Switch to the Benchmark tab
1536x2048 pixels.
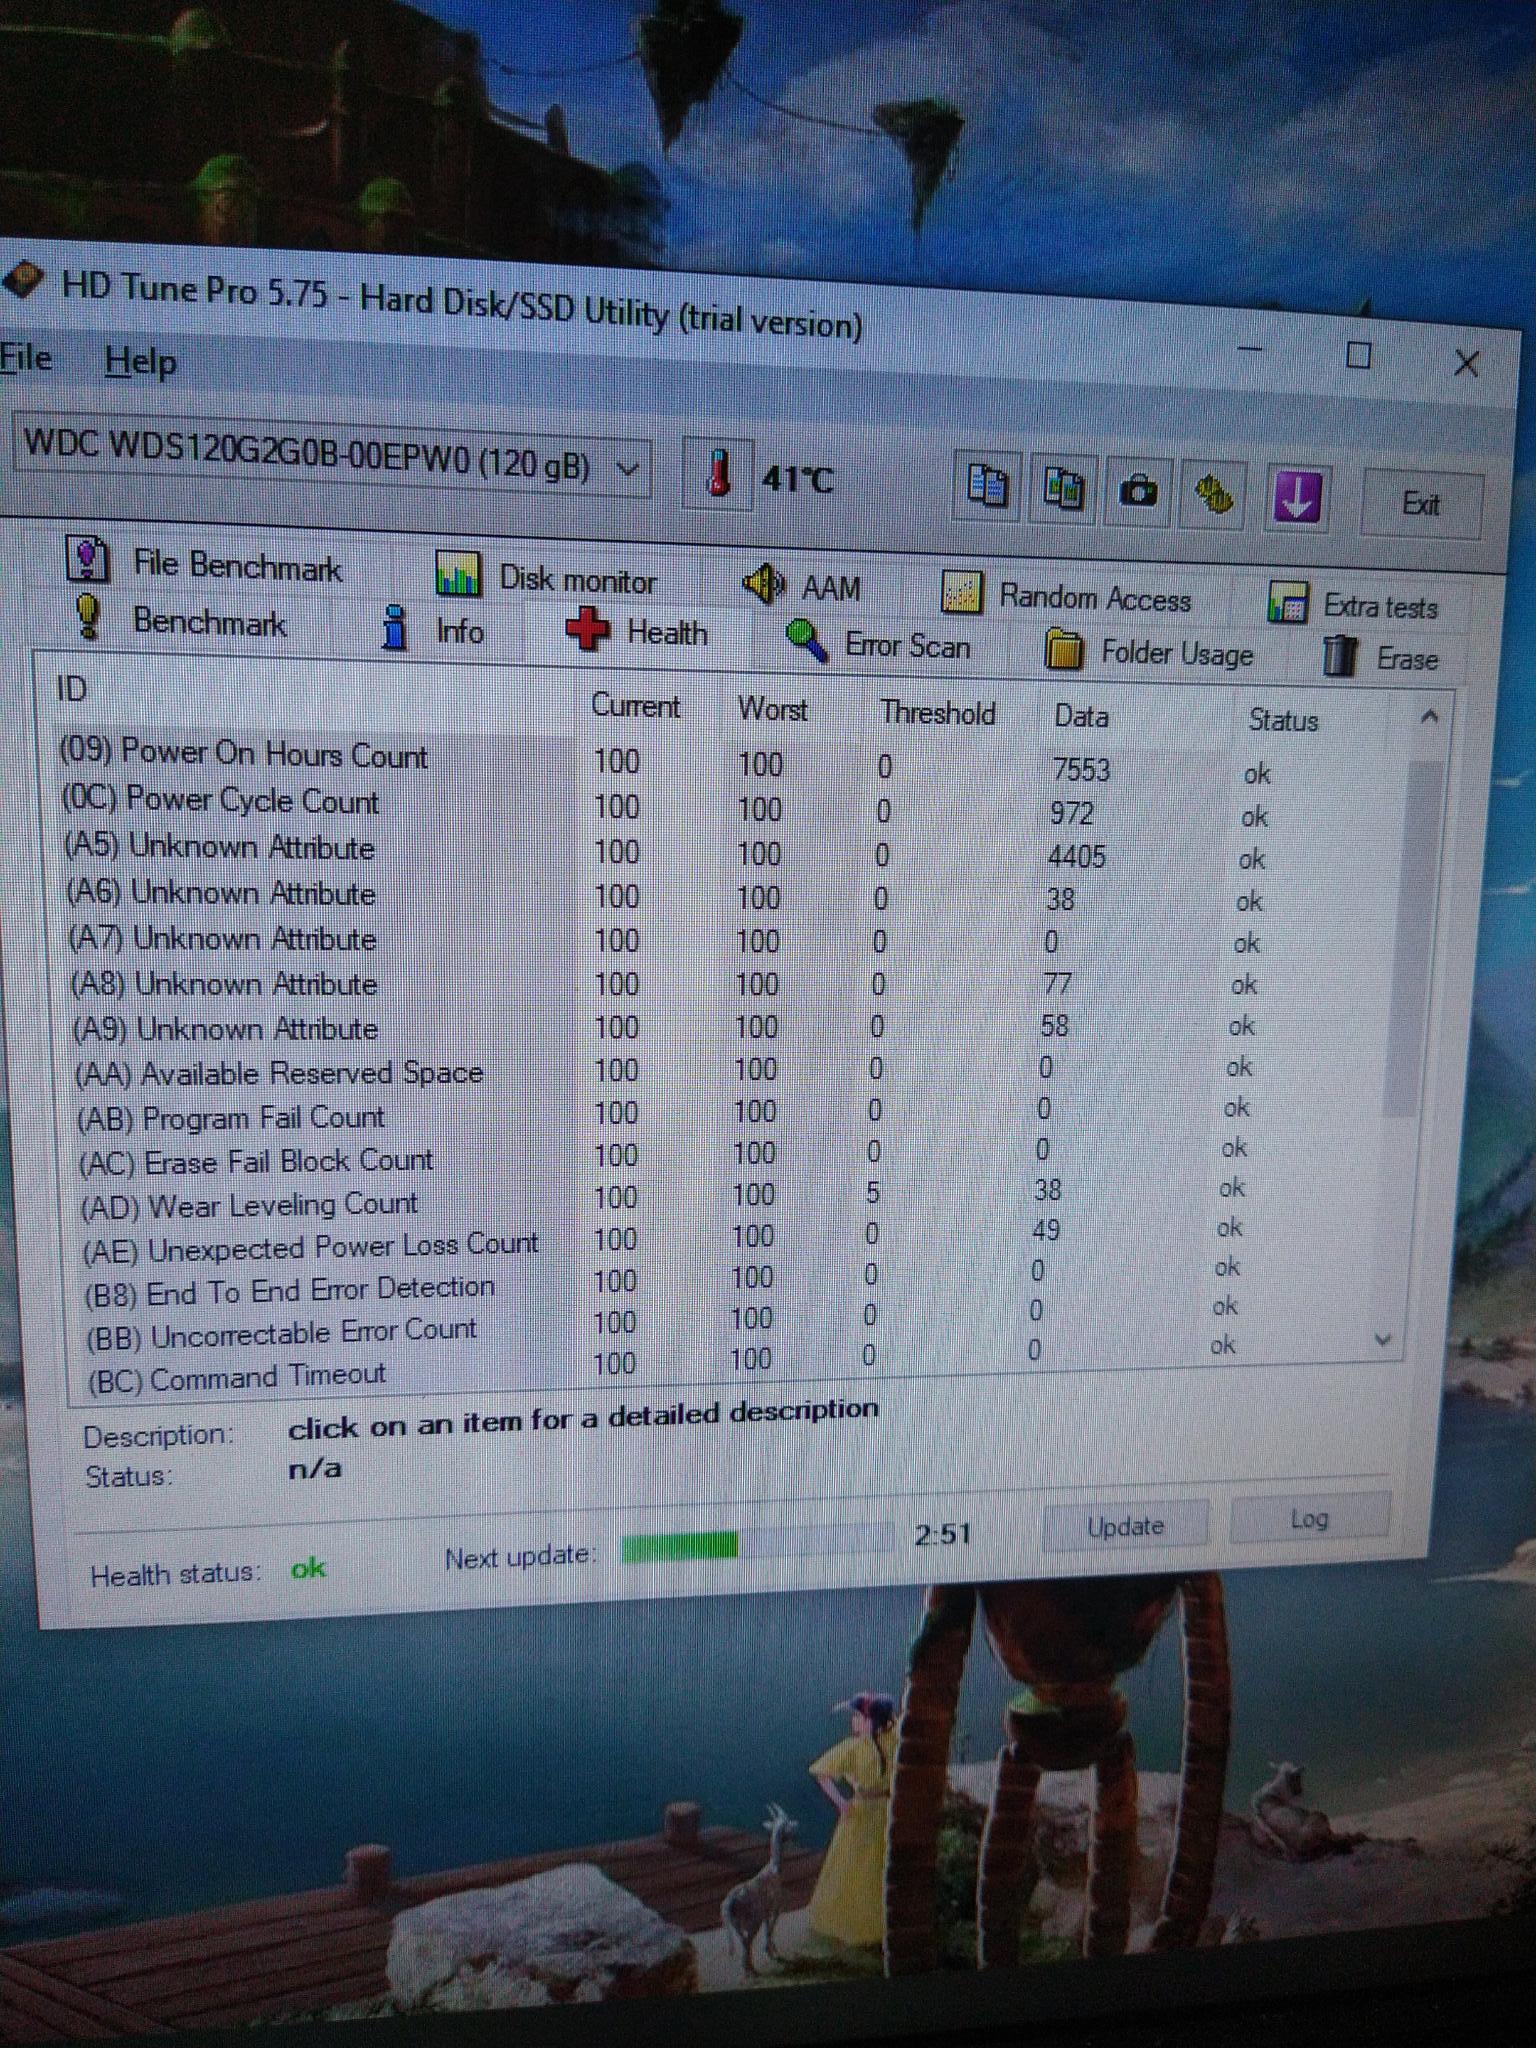(x=181, y=620)
